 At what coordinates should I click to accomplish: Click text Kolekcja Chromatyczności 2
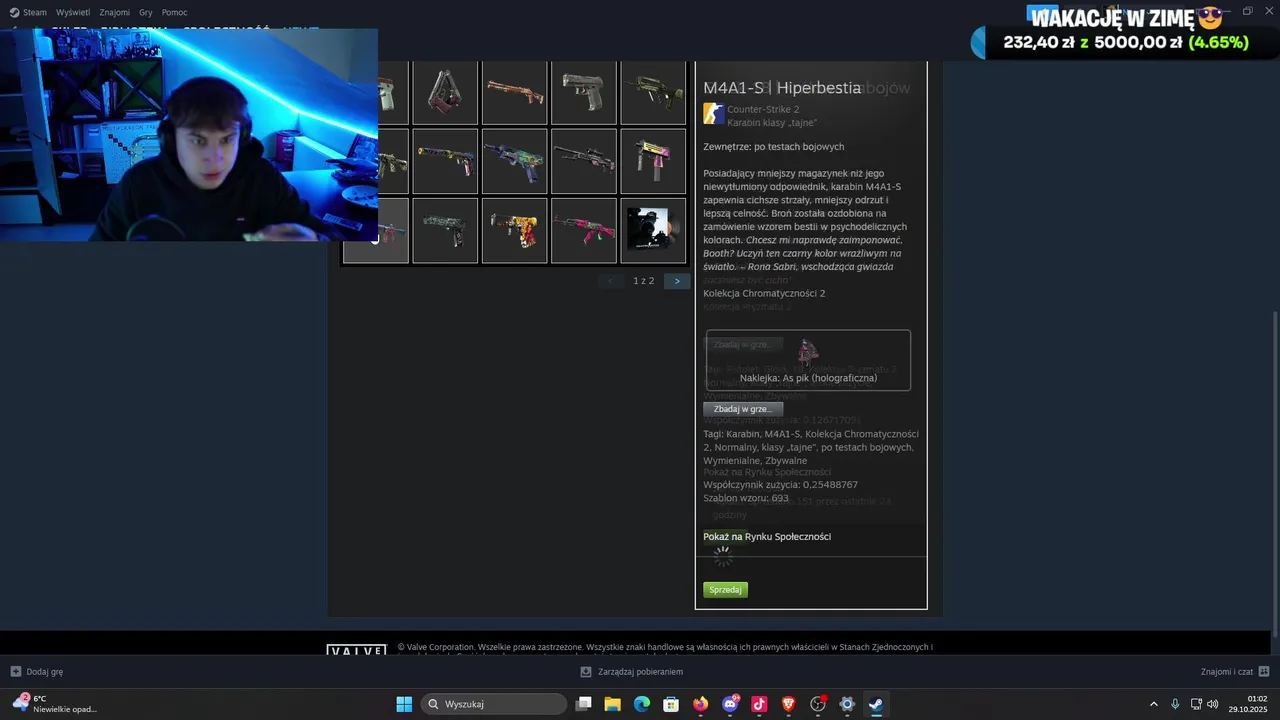(764, 293)
